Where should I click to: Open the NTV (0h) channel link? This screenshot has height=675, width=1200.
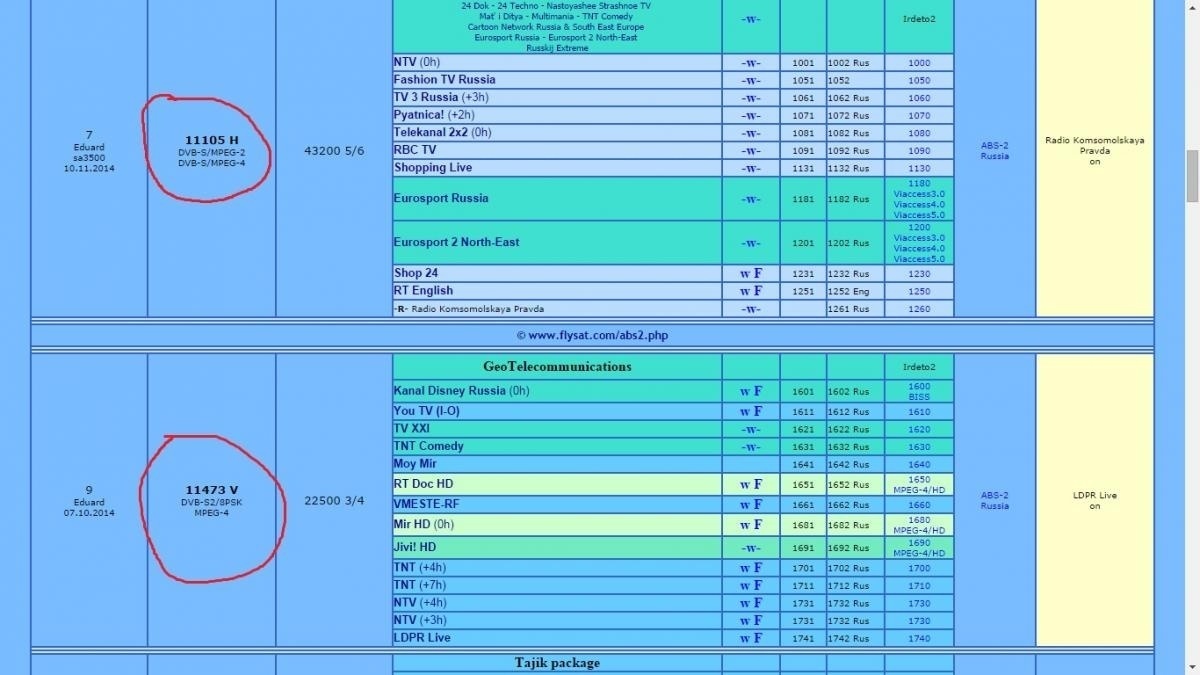pos(416,62)
